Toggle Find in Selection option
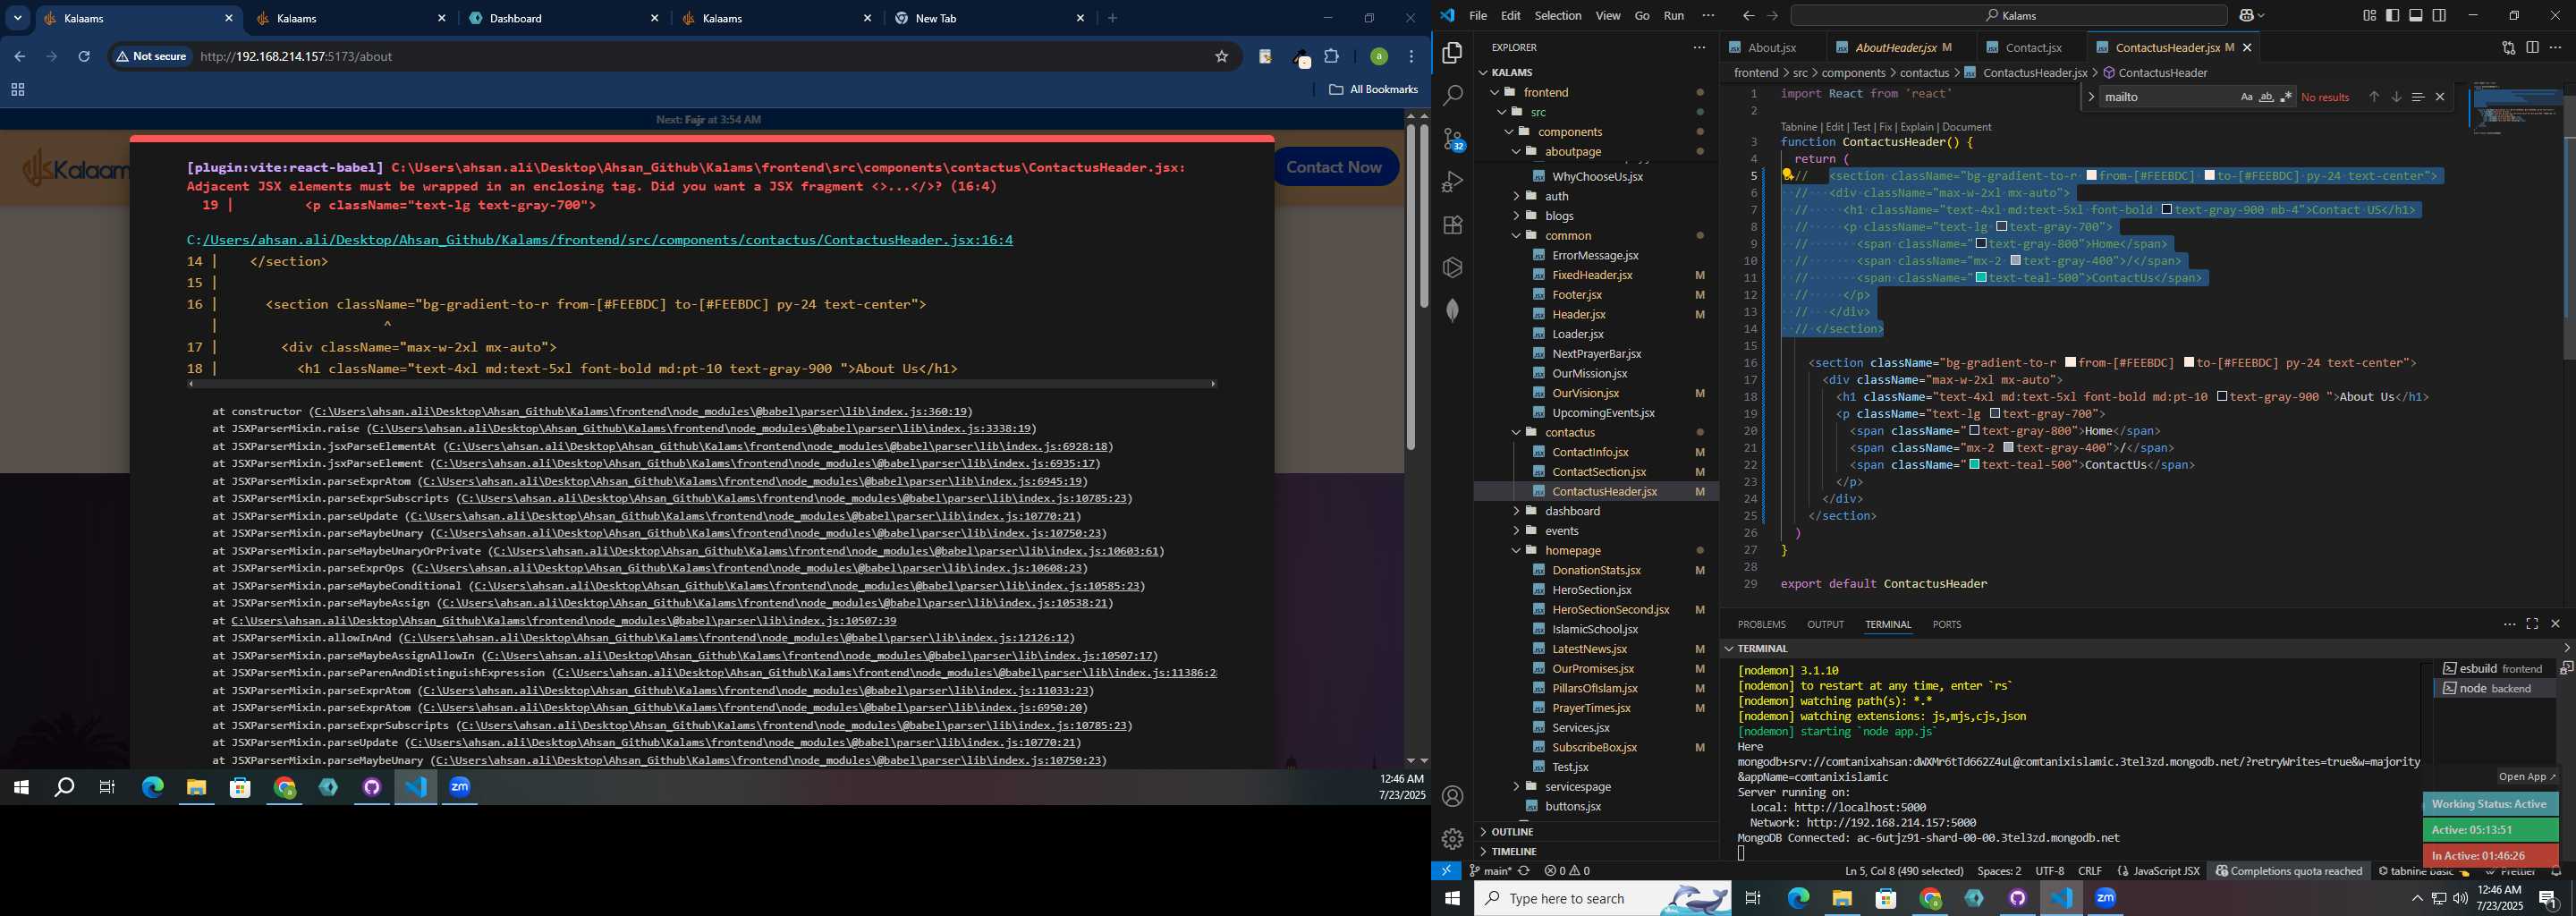Image resolution: width=2576 pixels, height=916 pixels. point(2418,97)
